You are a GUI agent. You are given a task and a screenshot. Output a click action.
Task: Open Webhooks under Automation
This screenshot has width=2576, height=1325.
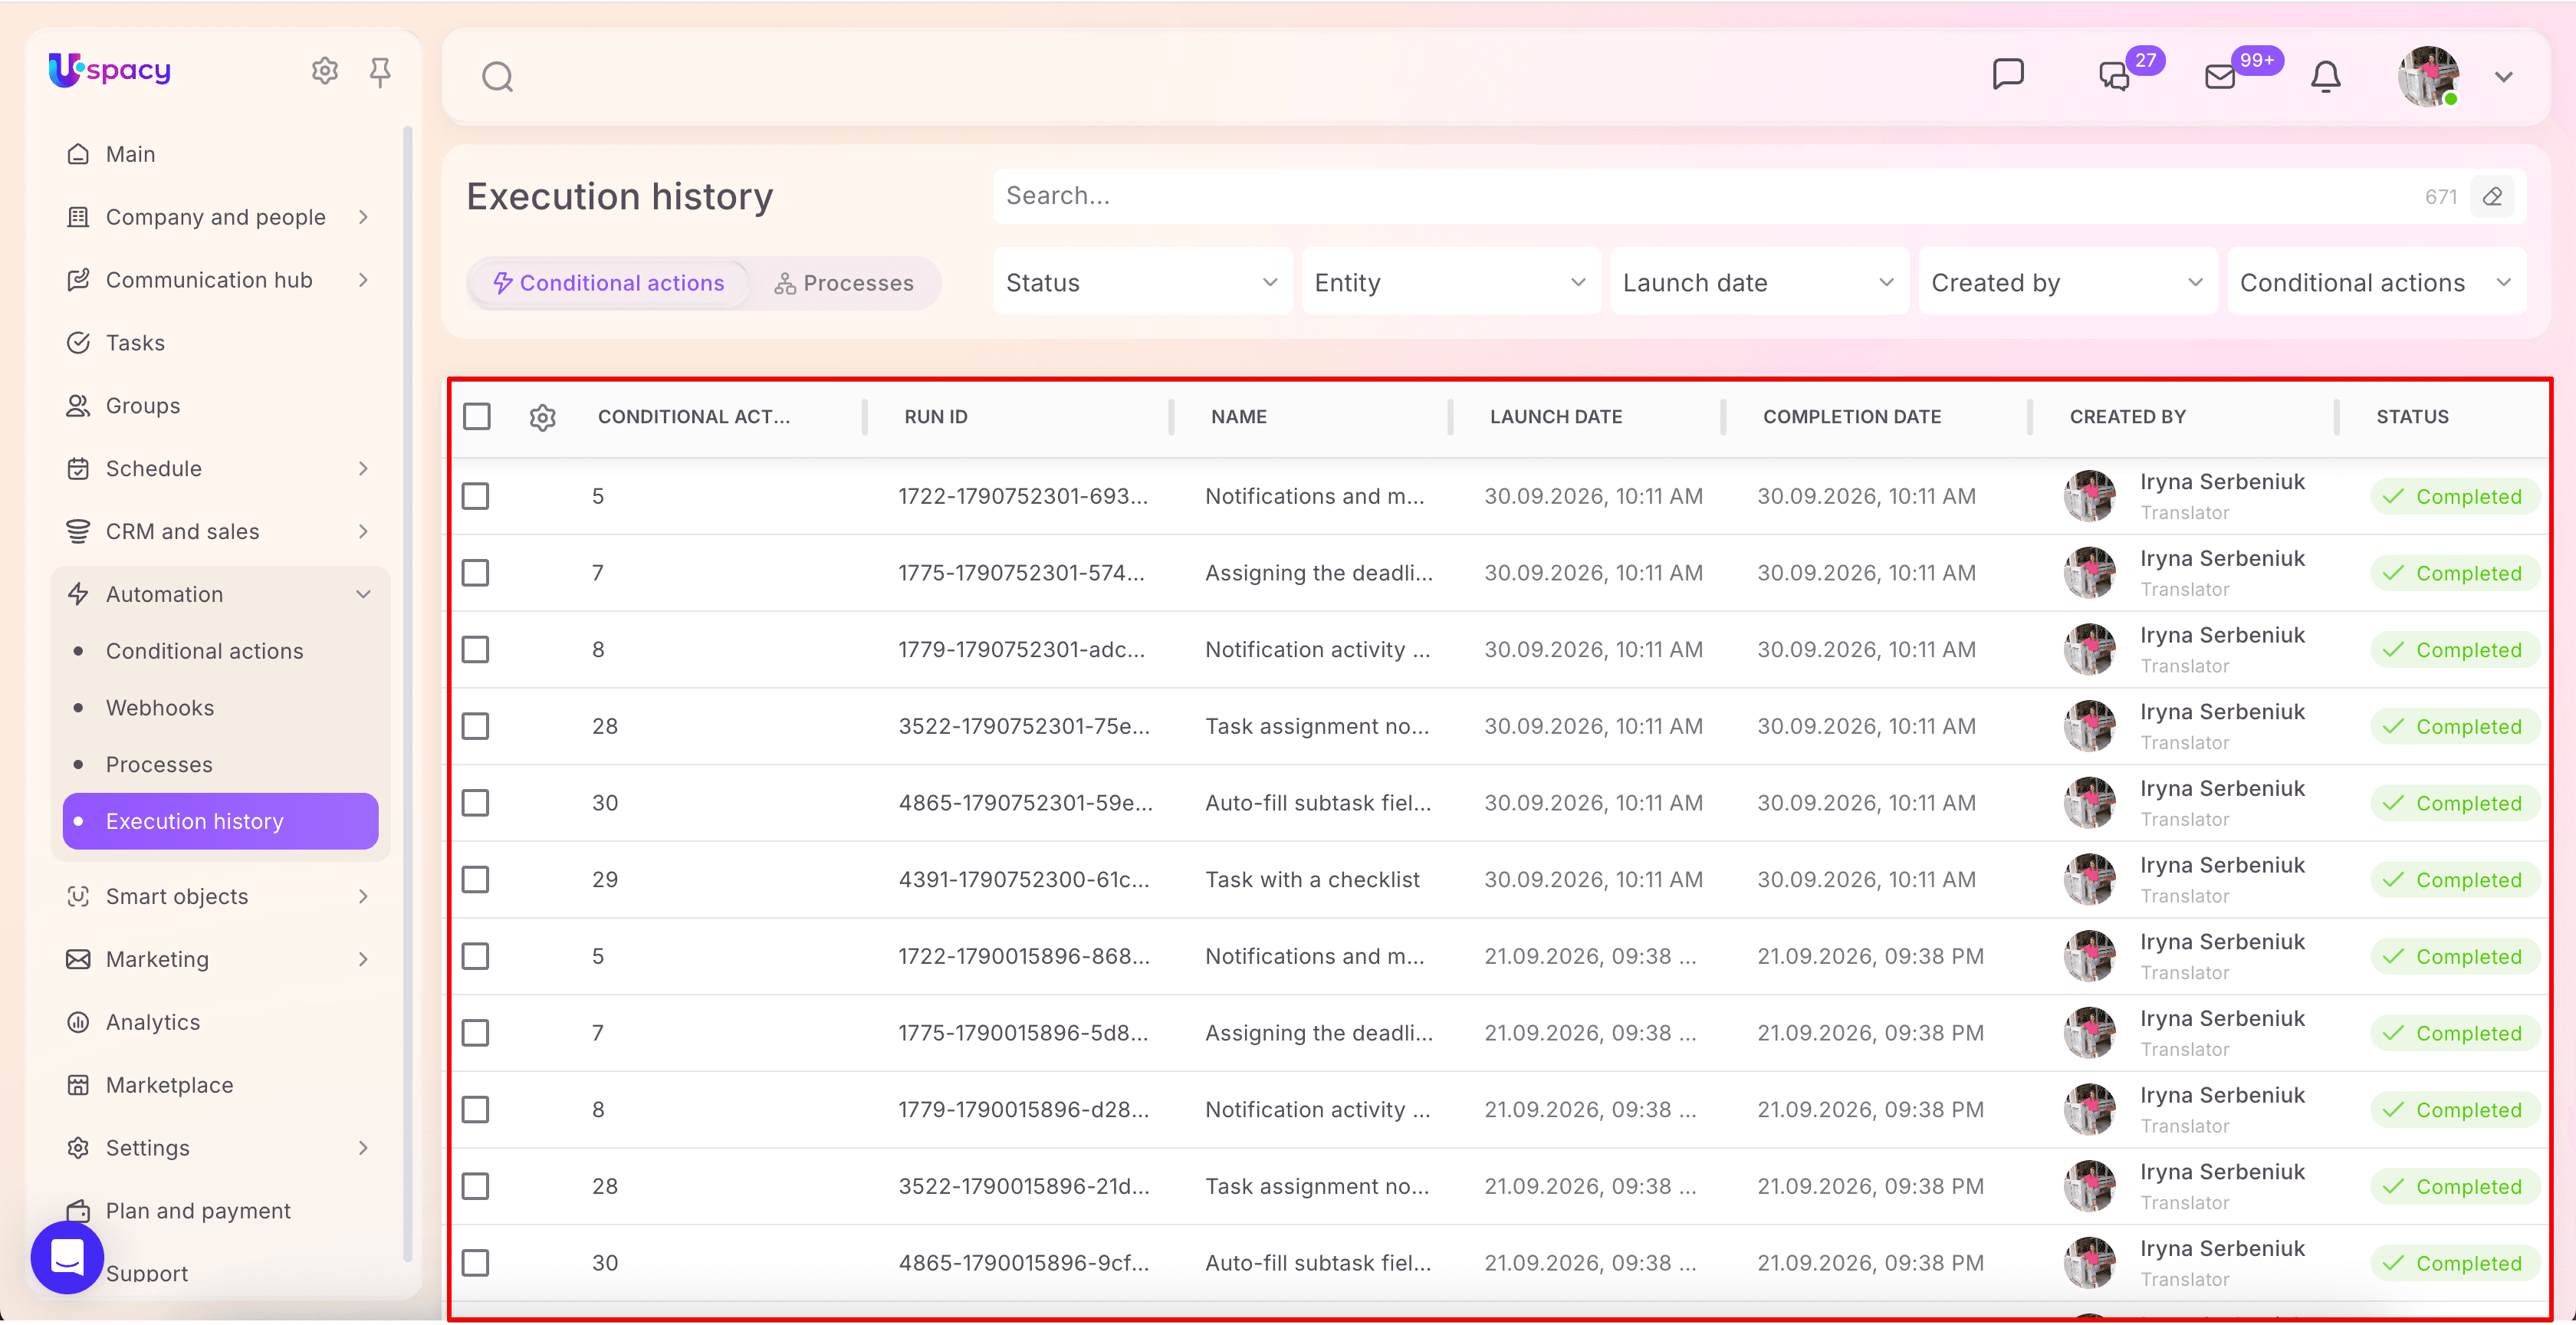pos(160,708)
